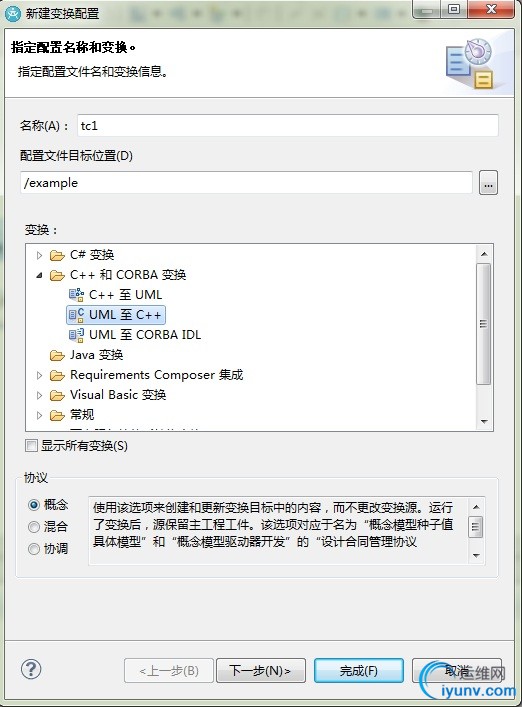Select the 协调 protocol radio button
Viewport: 522px width, 707px height.
coord(34,548)
